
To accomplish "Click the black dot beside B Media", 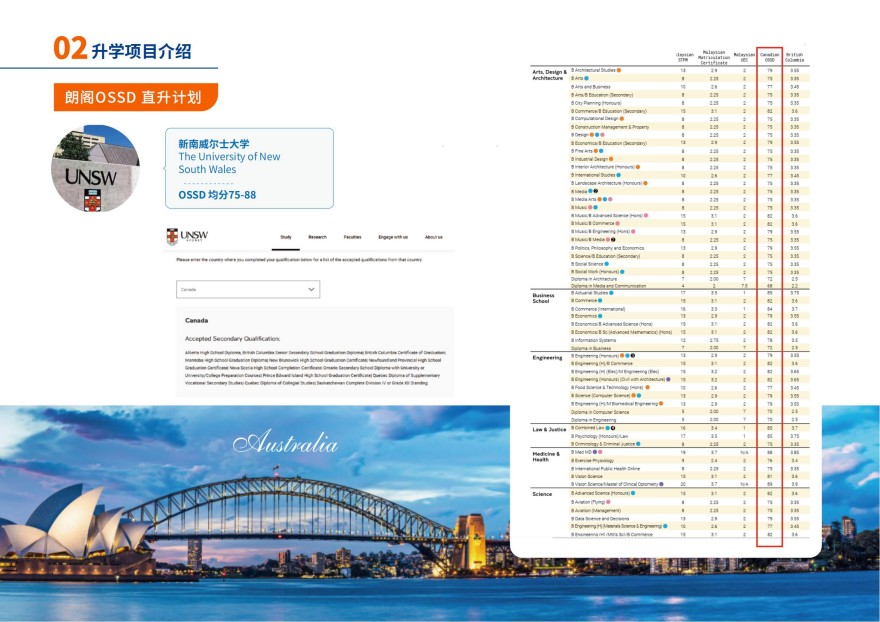I will coord(595,191).
